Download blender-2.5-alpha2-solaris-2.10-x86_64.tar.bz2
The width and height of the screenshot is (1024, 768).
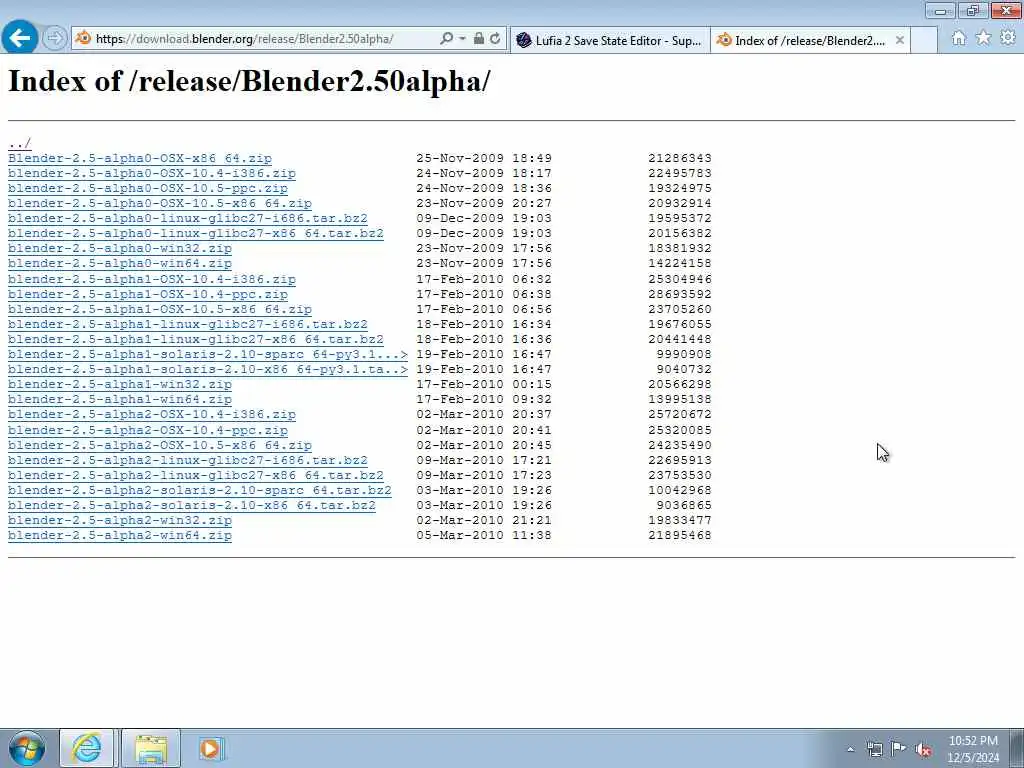click(192, 505)
